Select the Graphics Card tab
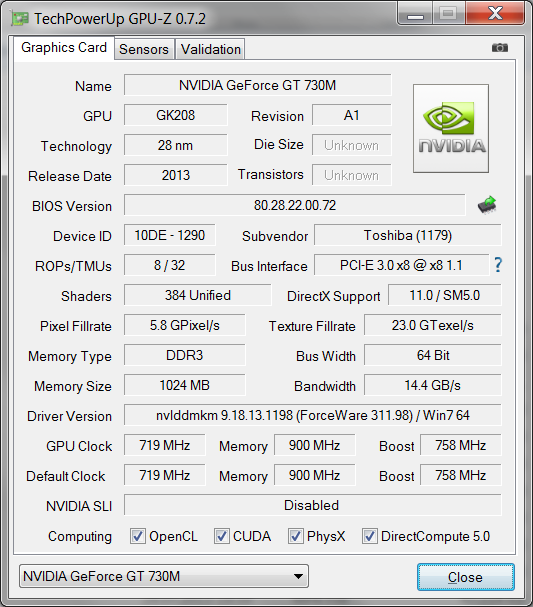Screen dimensions: 533x607 click(64, 48)
